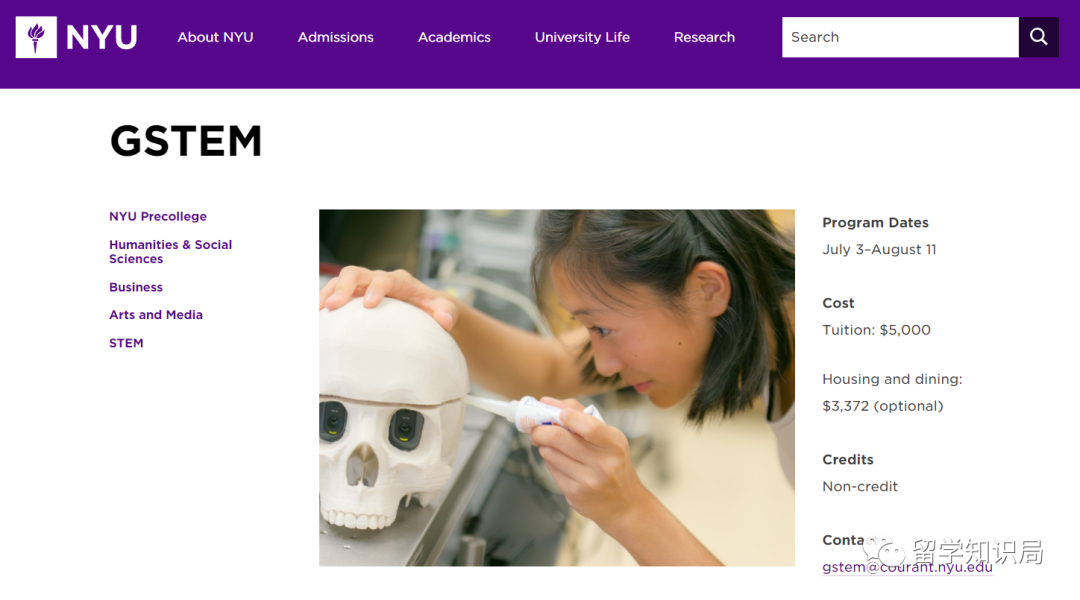Select the Non-credit text
This screenshot has width=1080, height=600.
coord(860,486)
